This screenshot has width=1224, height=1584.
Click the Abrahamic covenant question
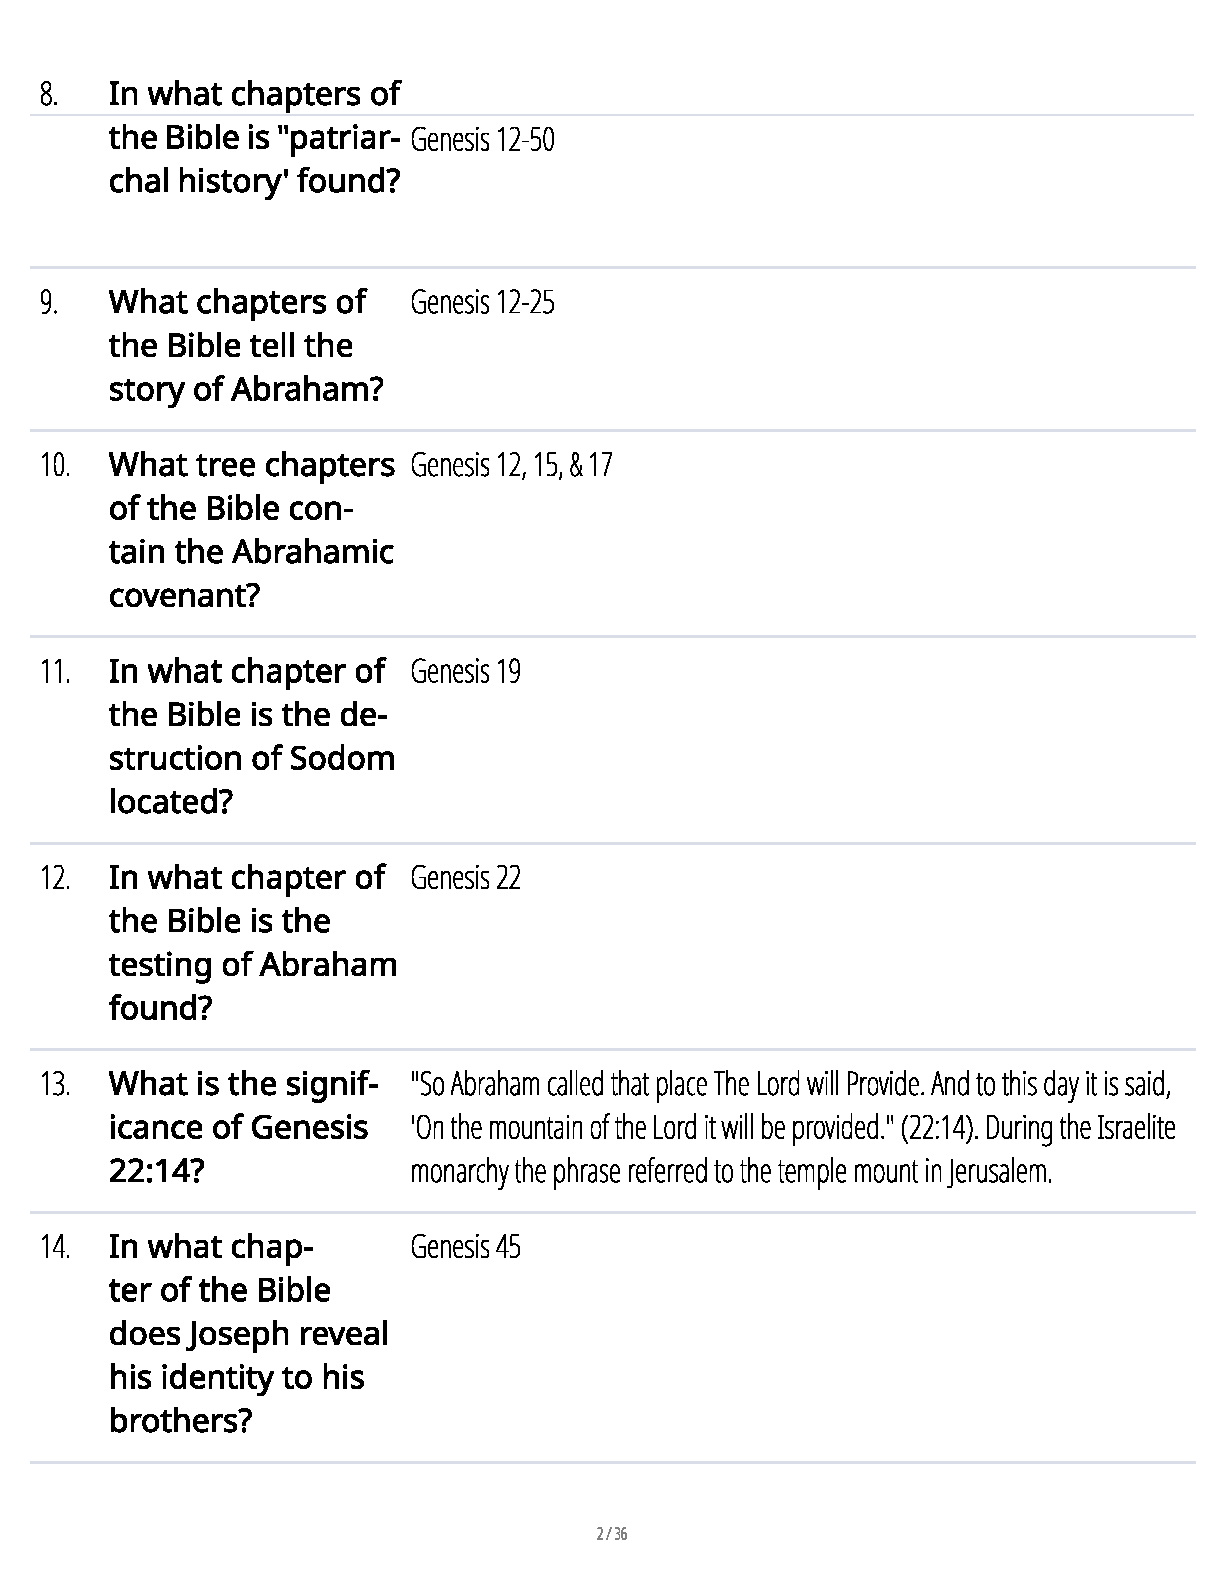point(251,530)
